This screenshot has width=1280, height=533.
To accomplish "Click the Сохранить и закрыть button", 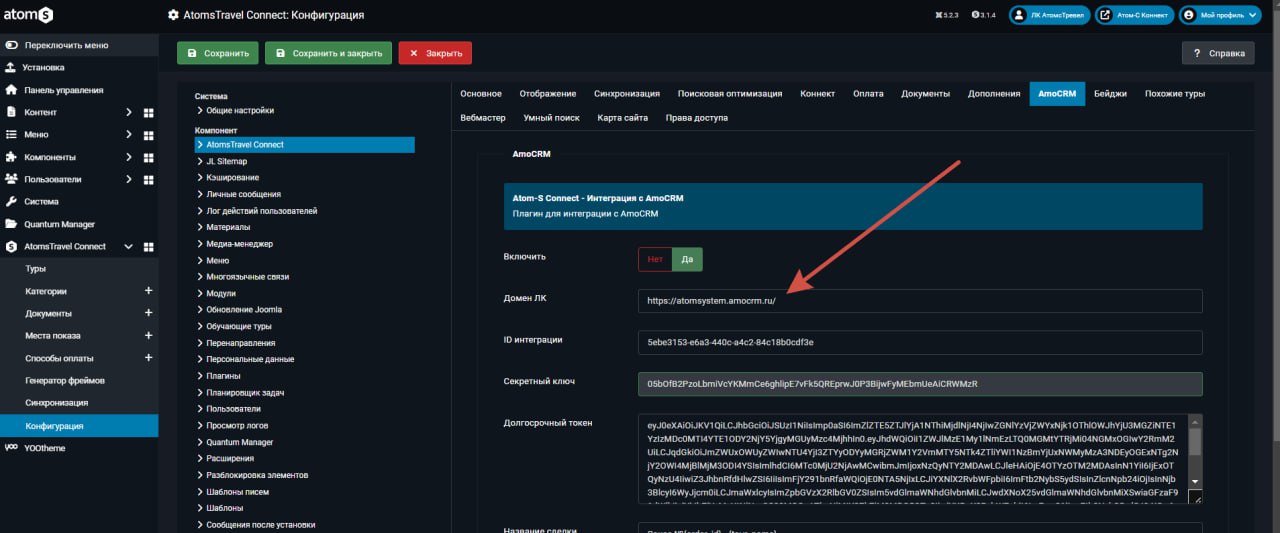I will [328, 53].
